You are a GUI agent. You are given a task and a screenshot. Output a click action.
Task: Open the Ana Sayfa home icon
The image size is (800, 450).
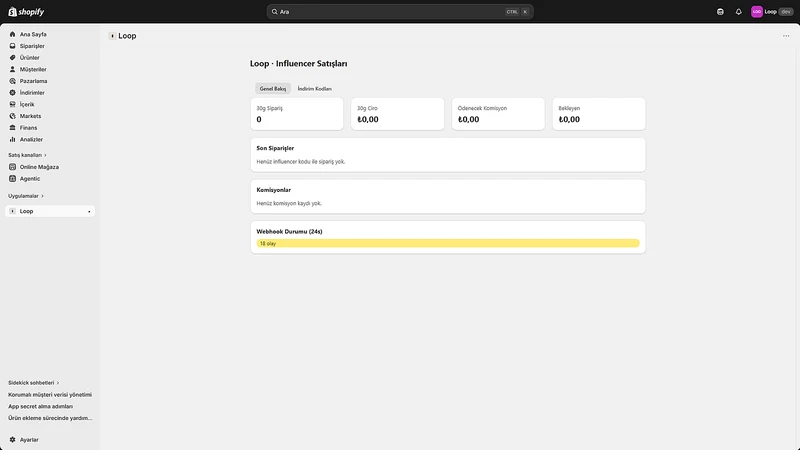pos(13,34)
